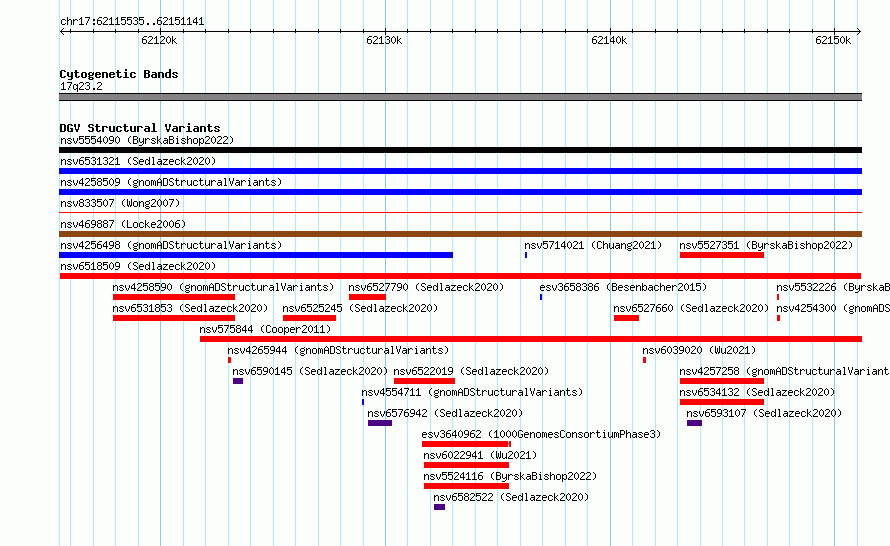This screenshot has height=546, width=890.
Task: Click nsv6534132 (Sedlazeck2020) label
Action: pos(757,392)
